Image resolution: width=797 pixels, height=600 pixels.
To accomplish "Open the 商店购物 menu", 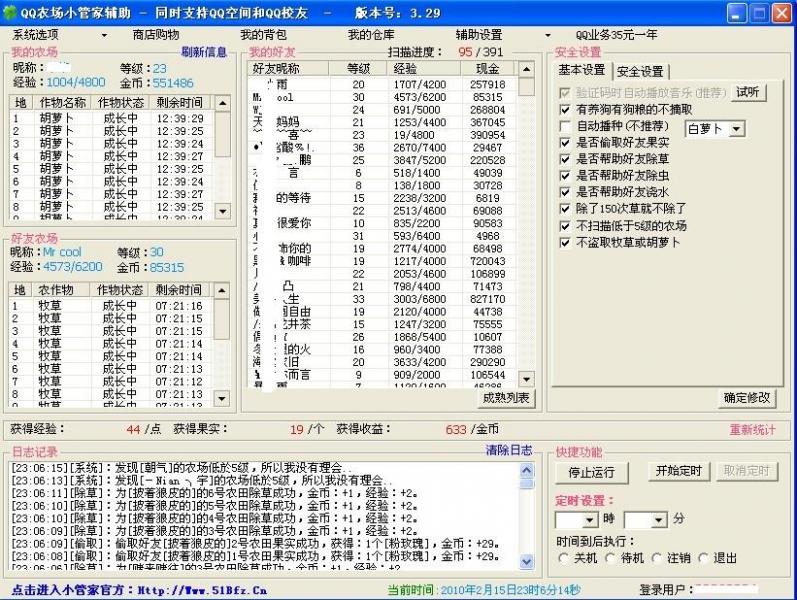I will (156, 35).
